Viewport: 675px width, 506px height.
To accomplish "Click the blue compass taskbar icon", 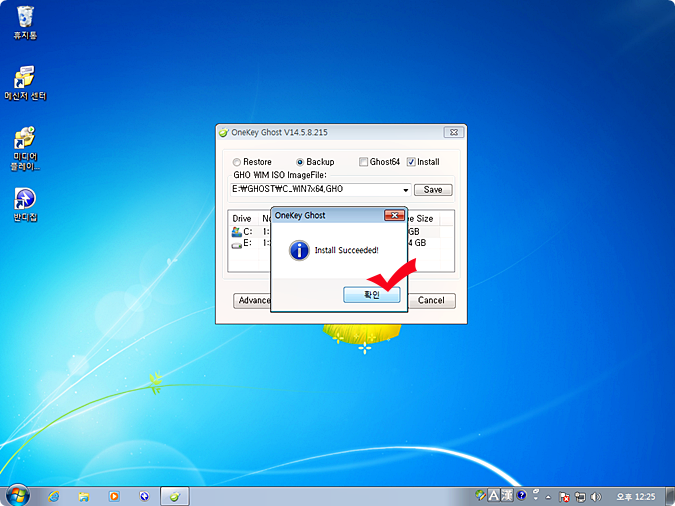I will [144, 497].
